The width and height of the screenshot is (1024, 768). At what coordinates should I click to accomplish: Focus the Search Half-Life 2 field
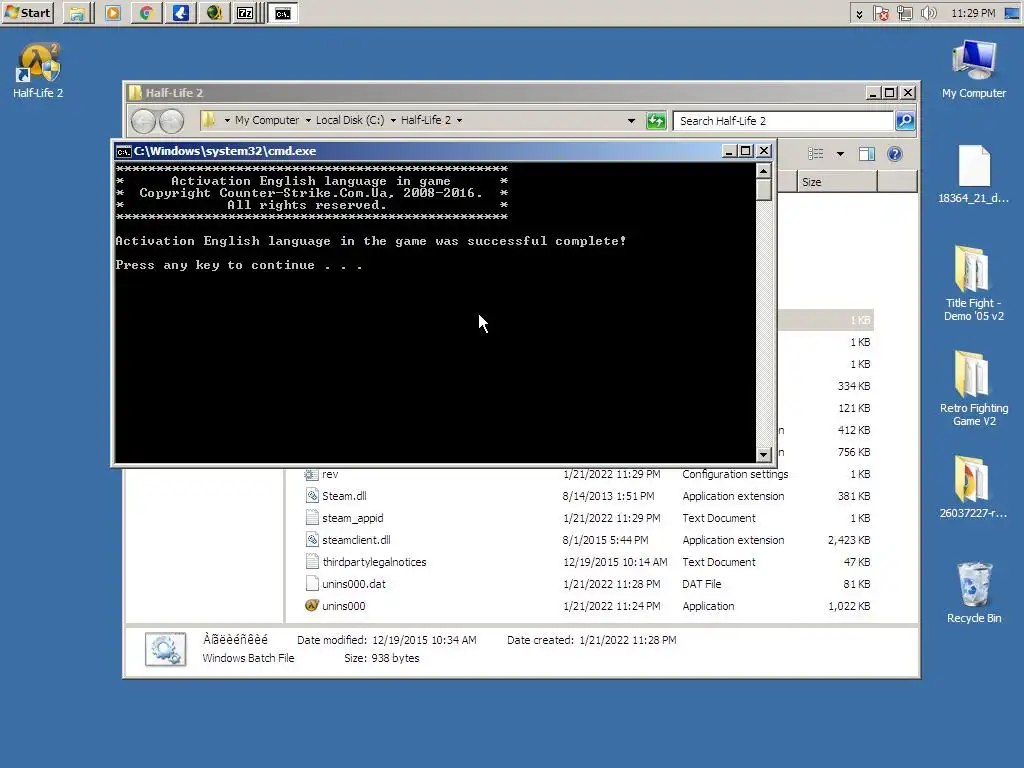click(x=783, y=121)
